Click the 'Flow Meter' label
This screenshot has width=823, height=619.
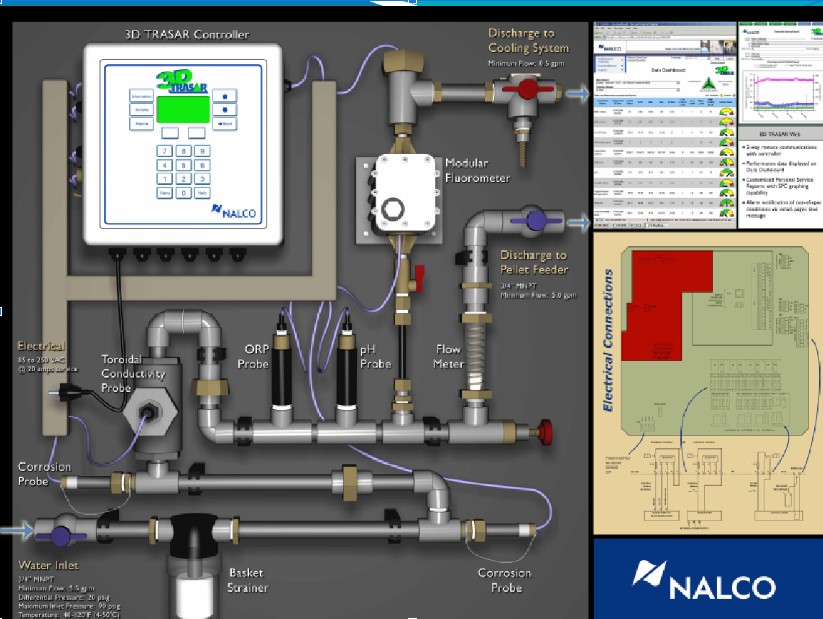point(448,356)
